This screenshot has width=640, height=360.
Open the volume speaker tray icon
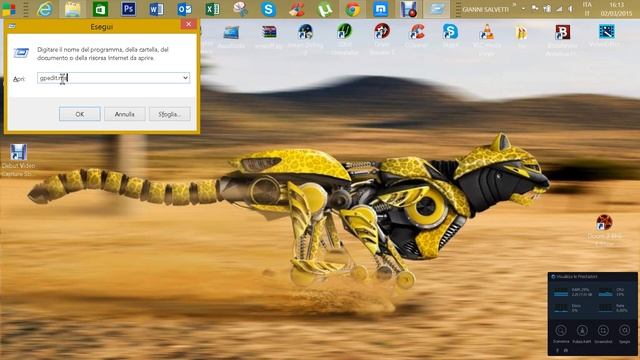[571, 9]
